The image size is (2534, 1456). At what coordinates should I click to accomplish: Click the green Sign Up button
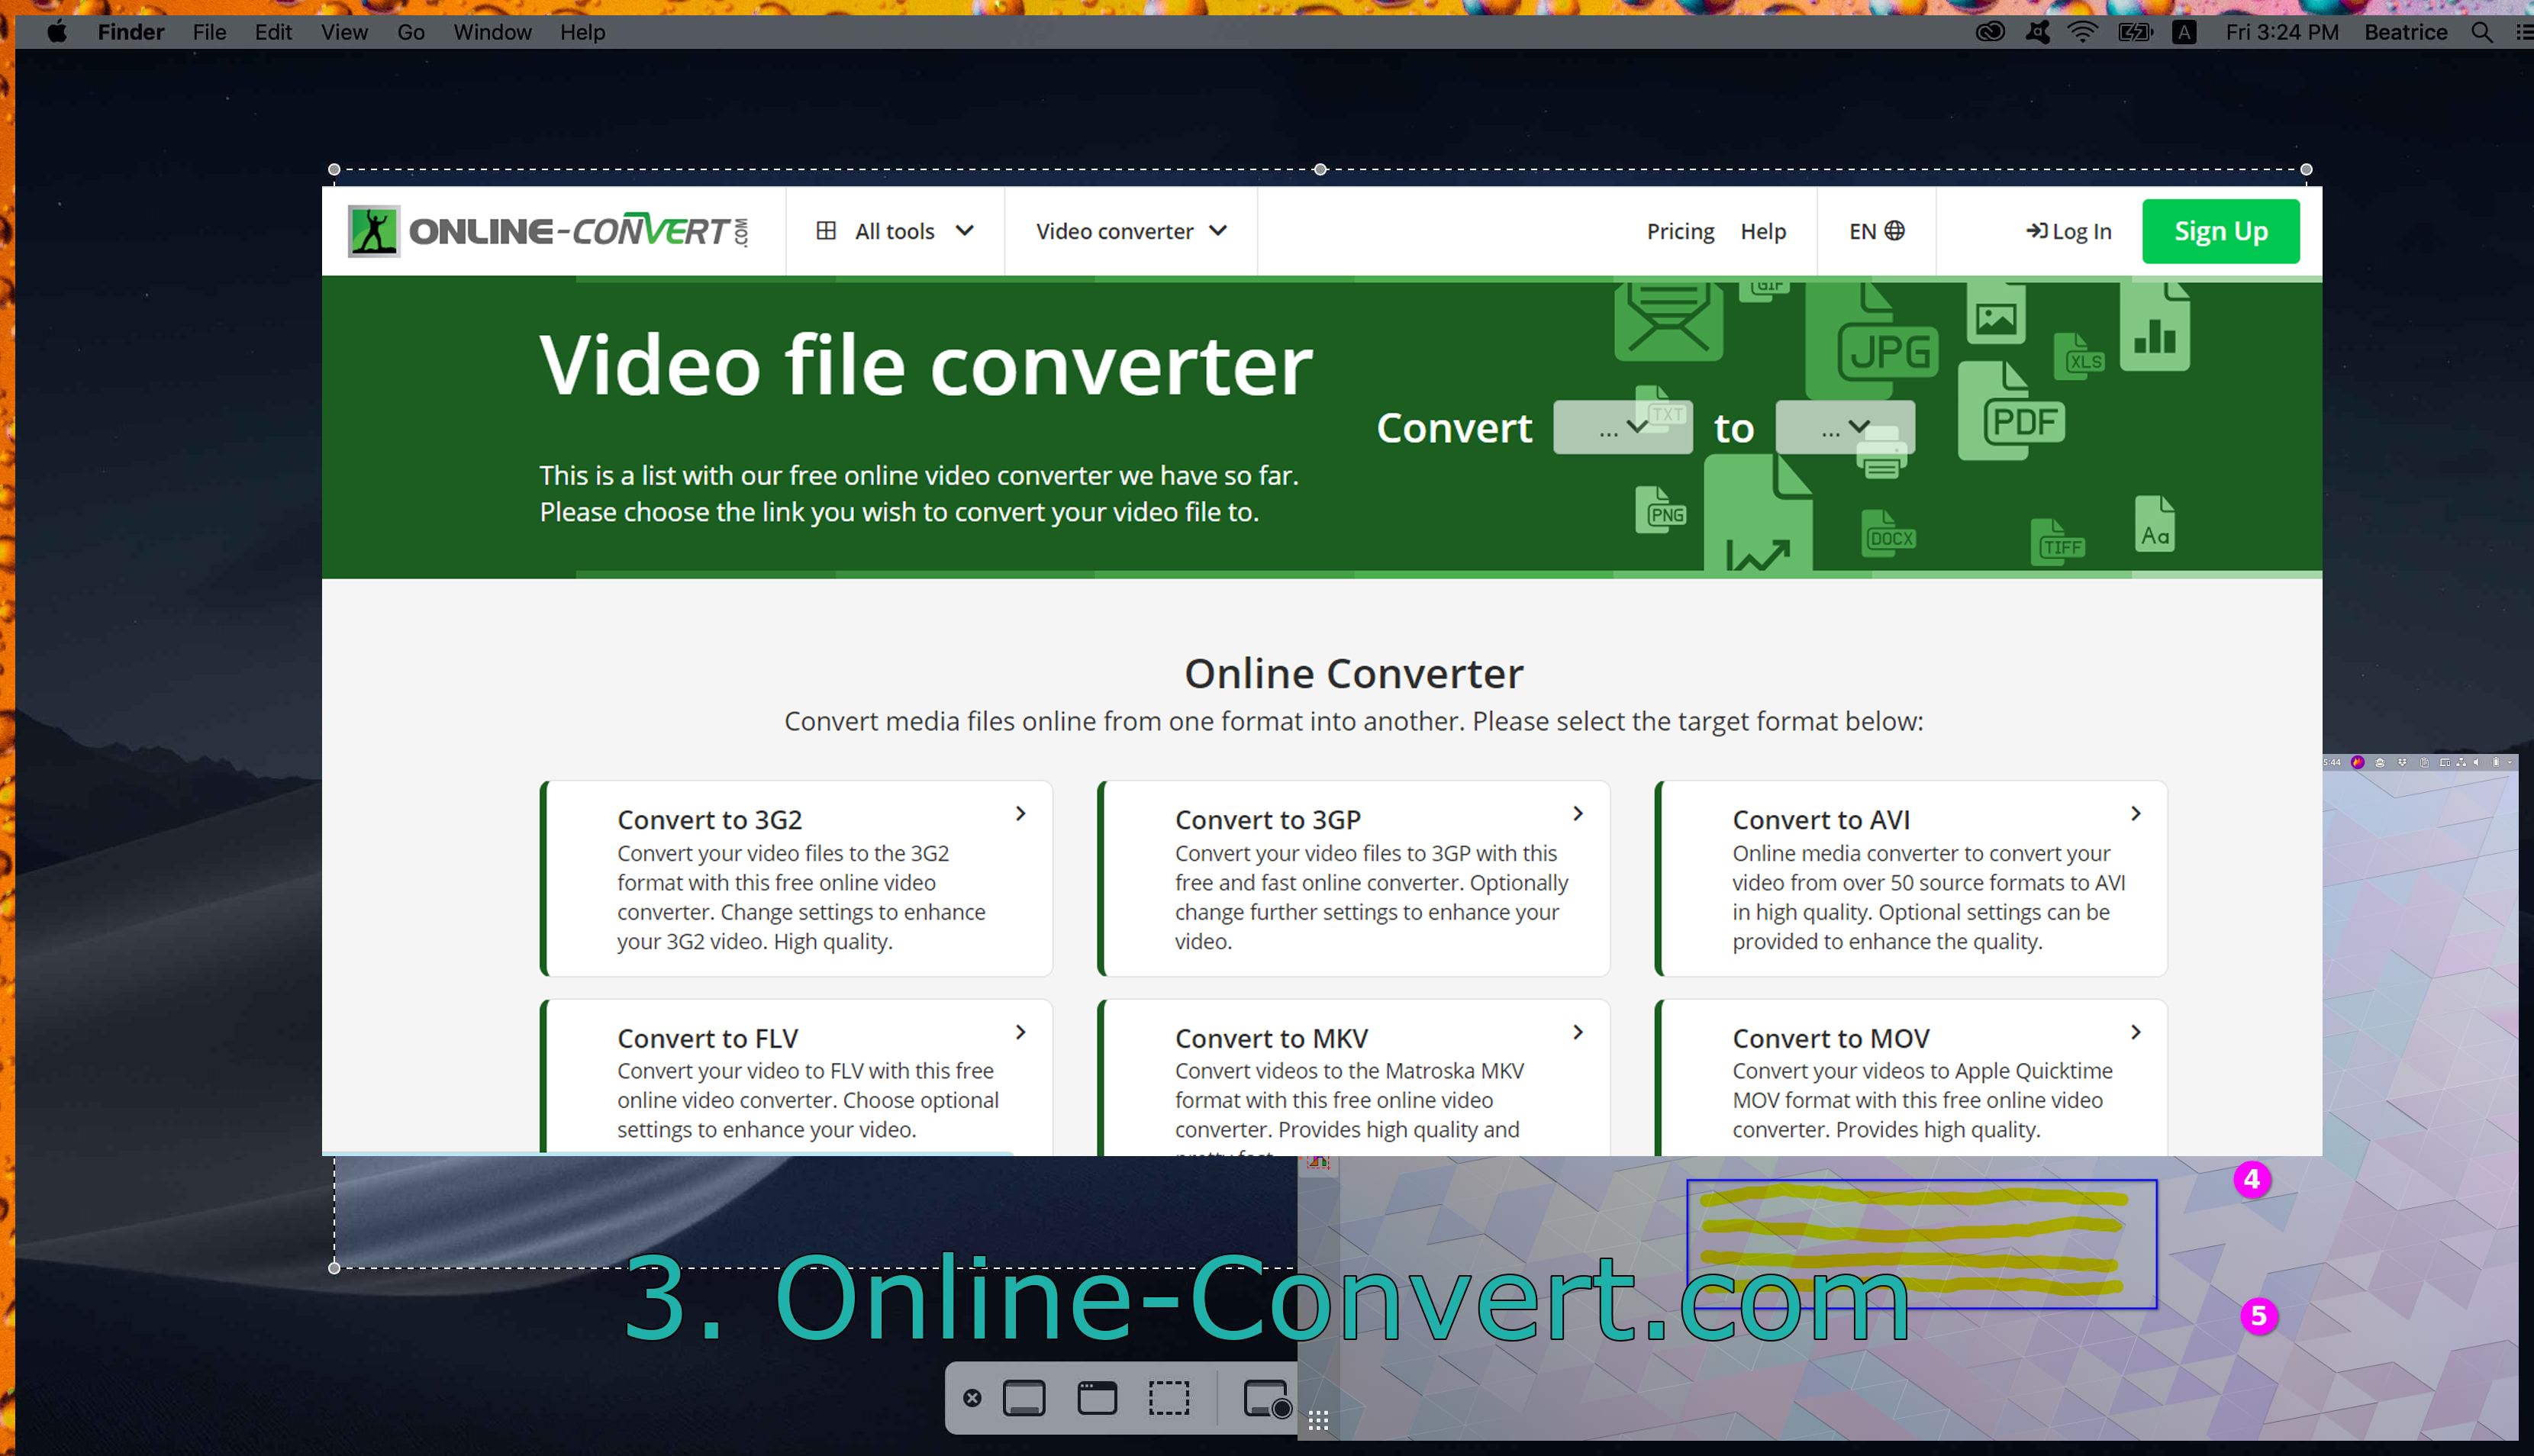tap(2220, 231)
